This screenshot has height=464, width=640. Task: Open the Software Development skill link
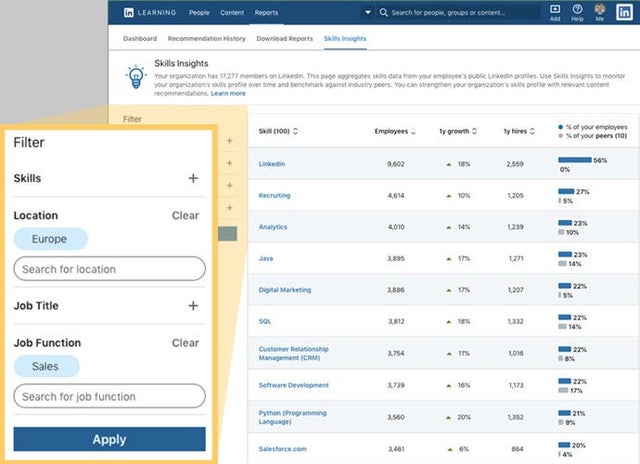pyautogui.click(x=293, y=385)
